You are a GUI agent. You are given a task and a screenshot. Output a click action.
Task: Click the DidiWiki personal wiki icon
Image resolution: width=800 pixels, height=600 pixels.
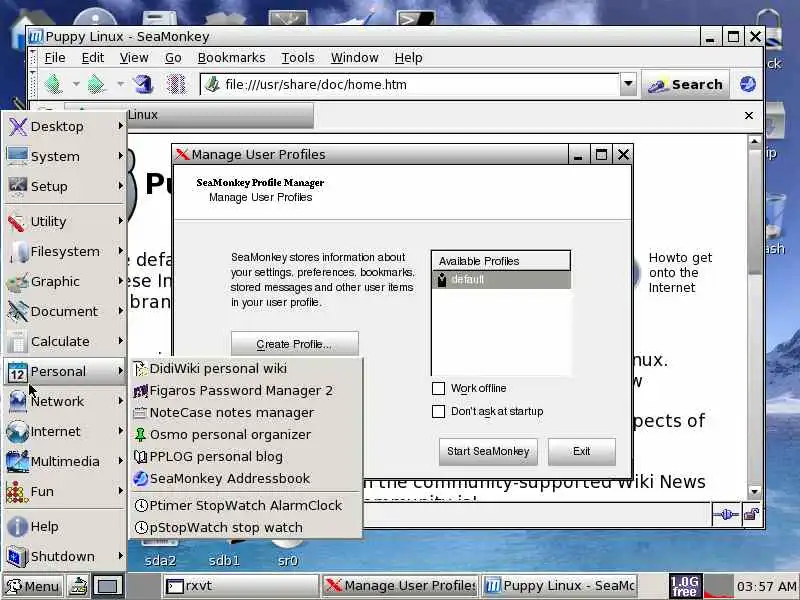[x=140, y=368]
